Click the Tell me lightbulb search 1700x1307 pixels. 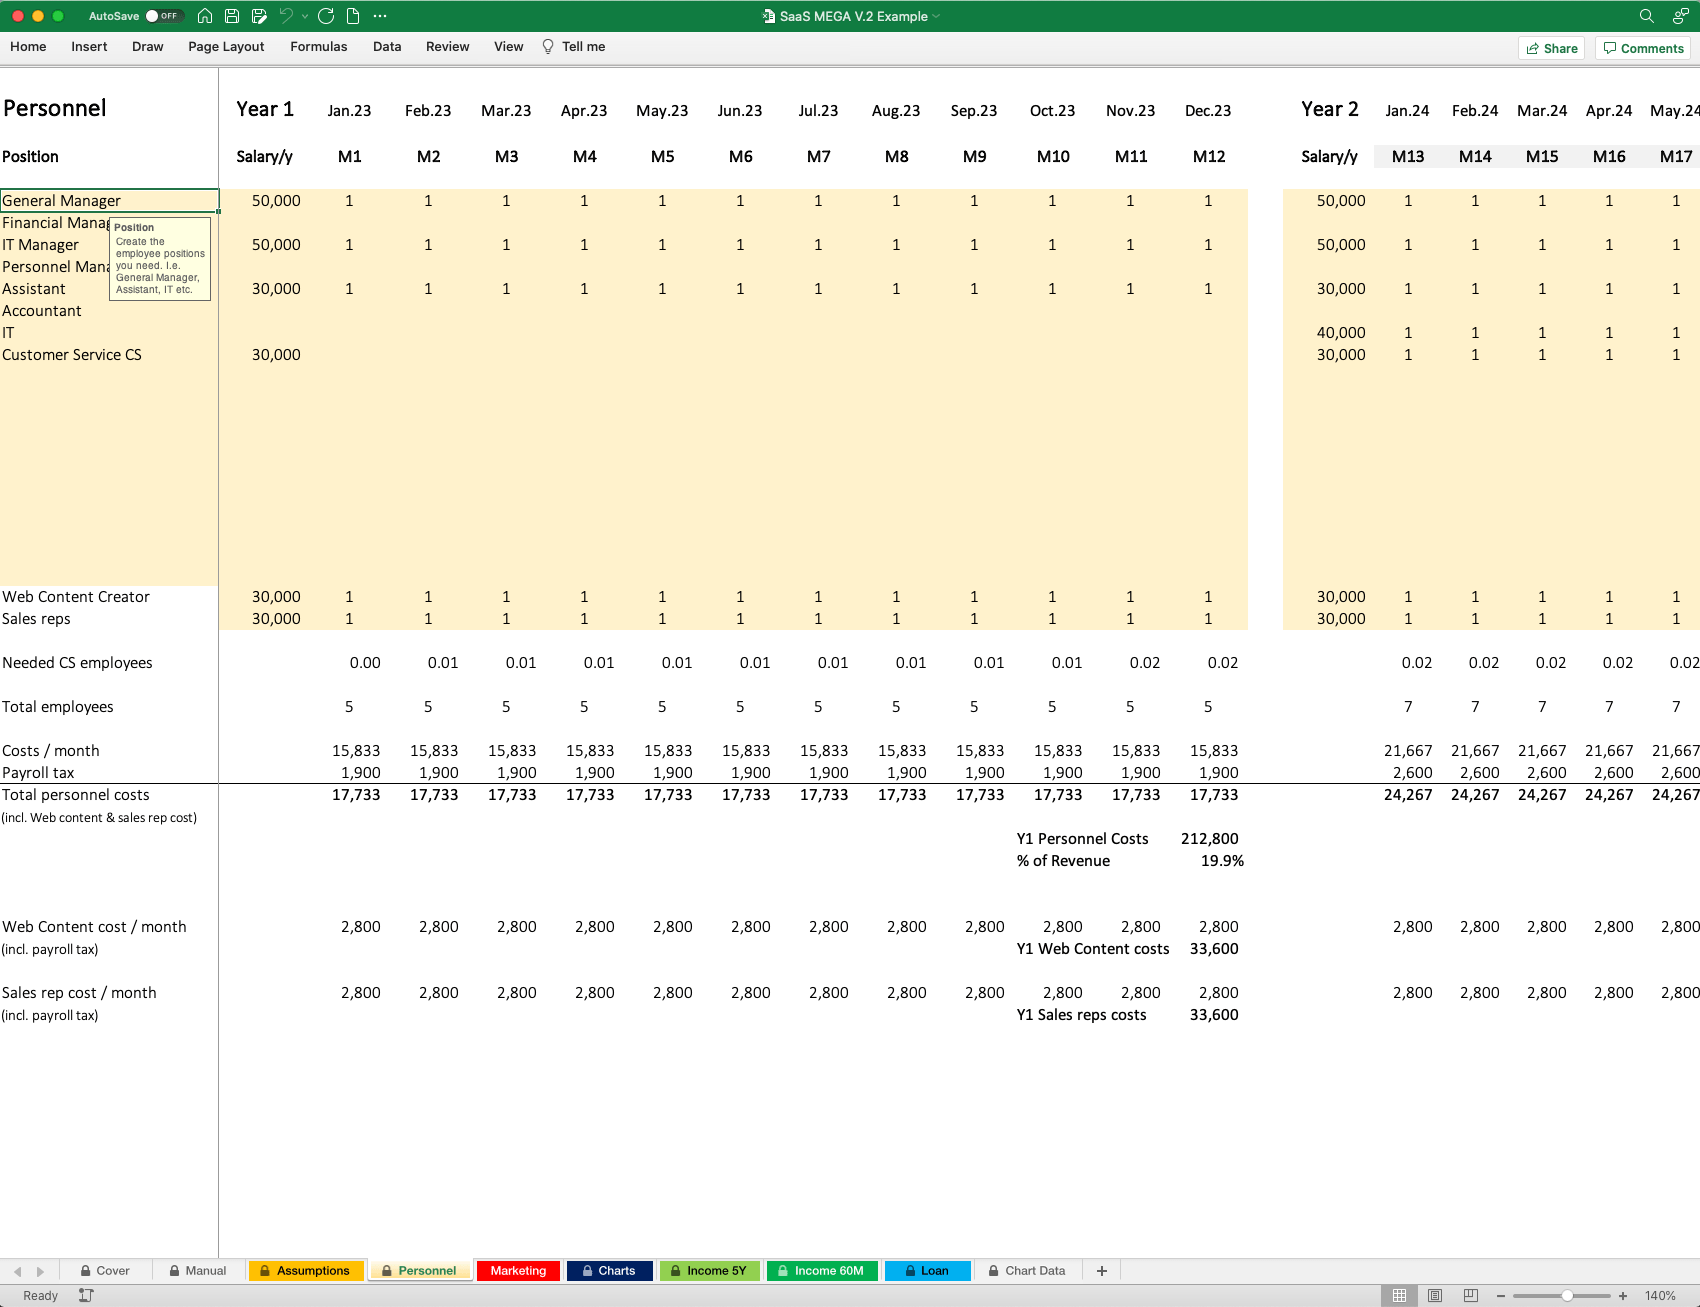click(574, 47)
